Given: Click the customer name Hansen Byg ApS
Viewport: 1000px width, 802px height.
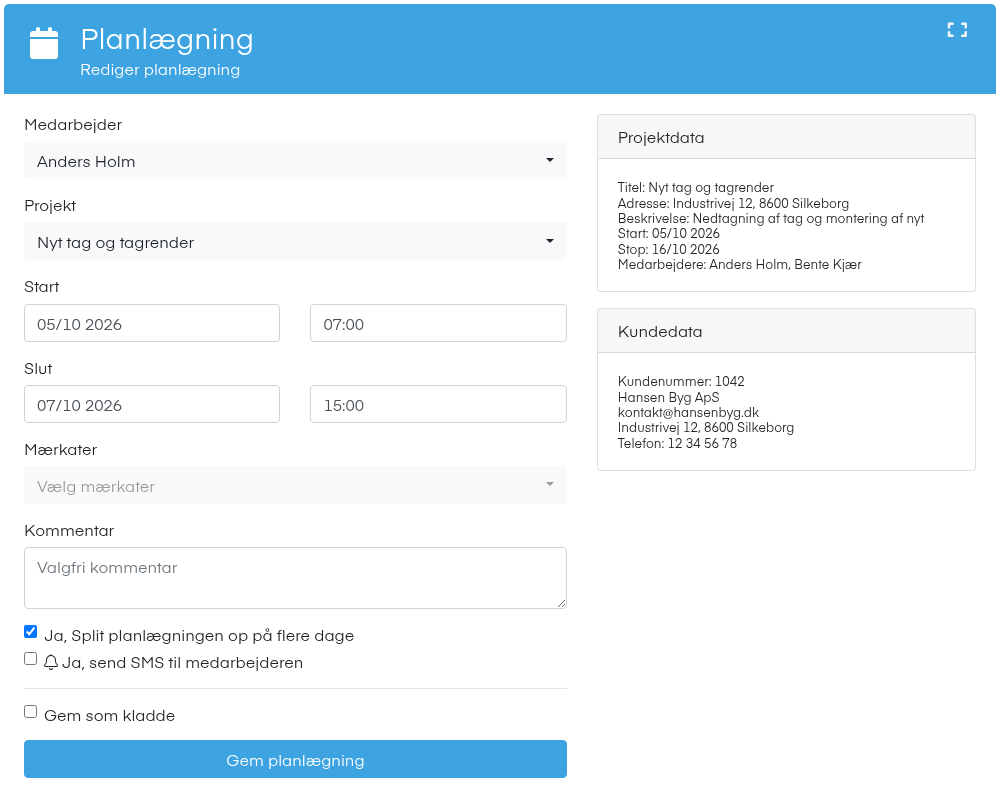Looking at the screenshot, I should click(x=668, y=397).
